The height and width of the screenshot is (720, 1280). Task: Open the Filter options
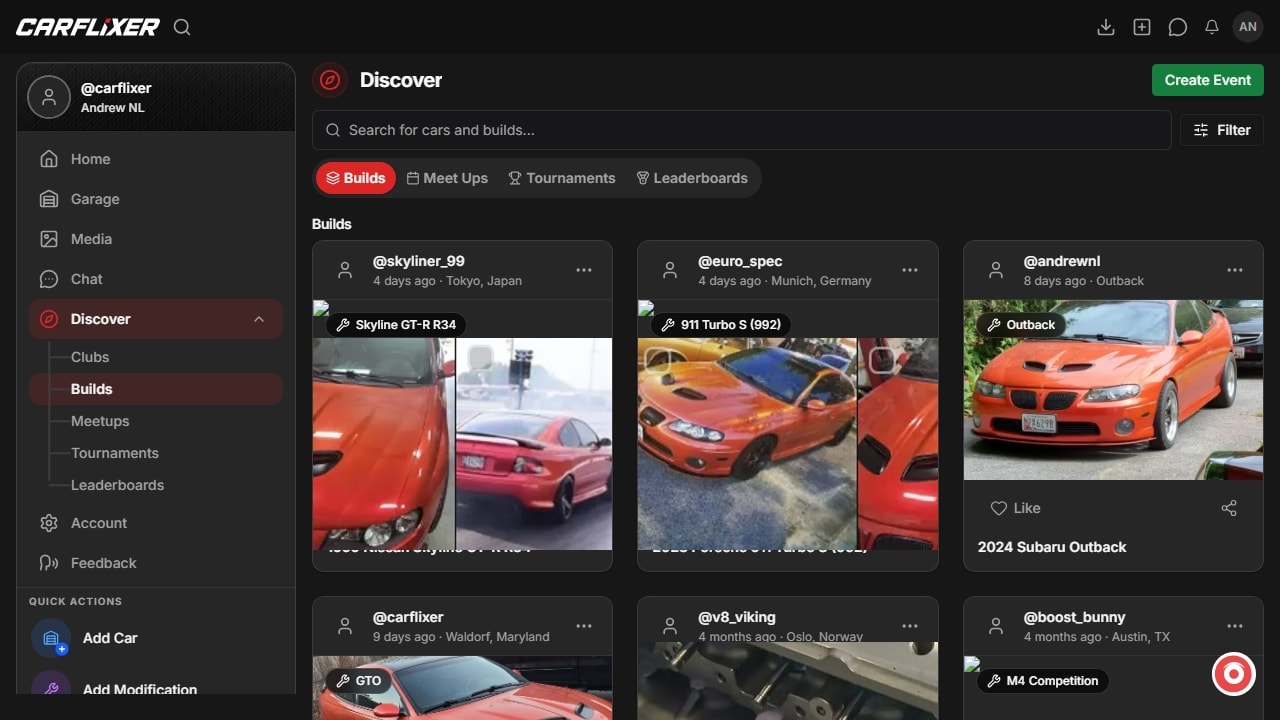tap(1222, 130)
